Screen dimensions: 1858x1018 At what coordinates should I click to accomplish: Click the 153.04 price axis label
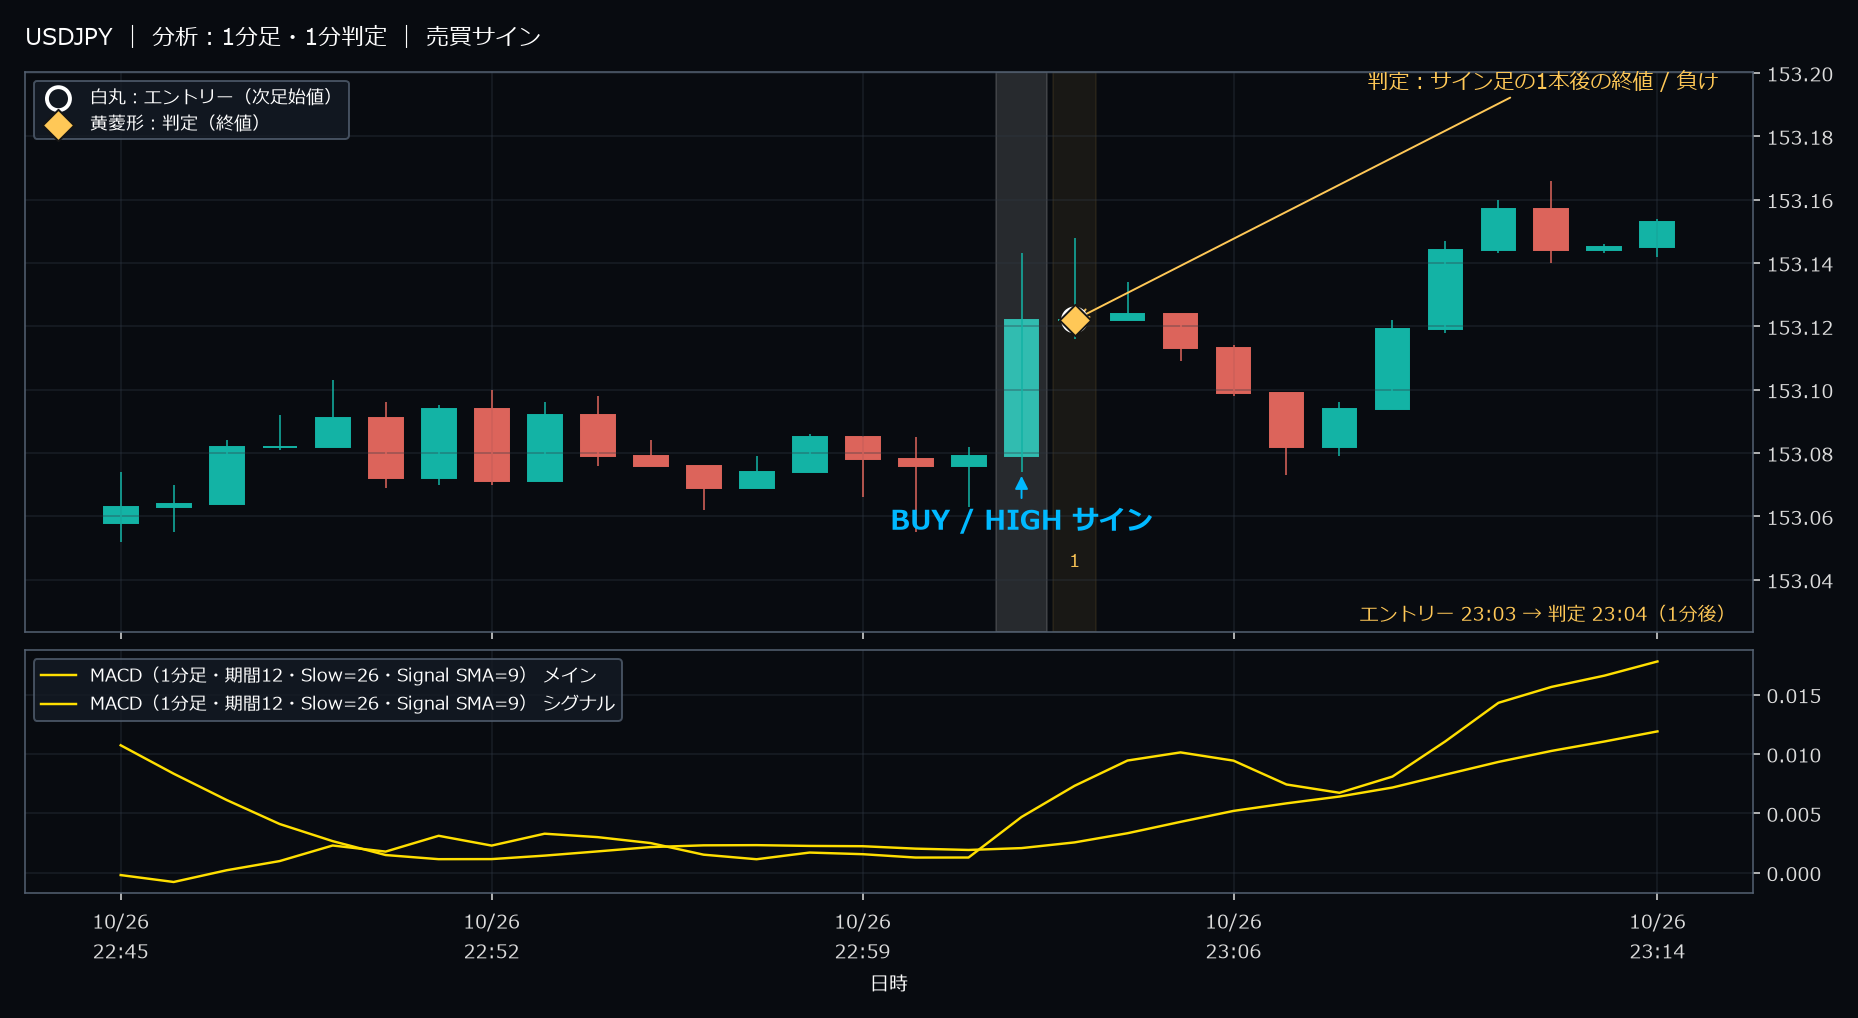click(x=1800, y=582)
